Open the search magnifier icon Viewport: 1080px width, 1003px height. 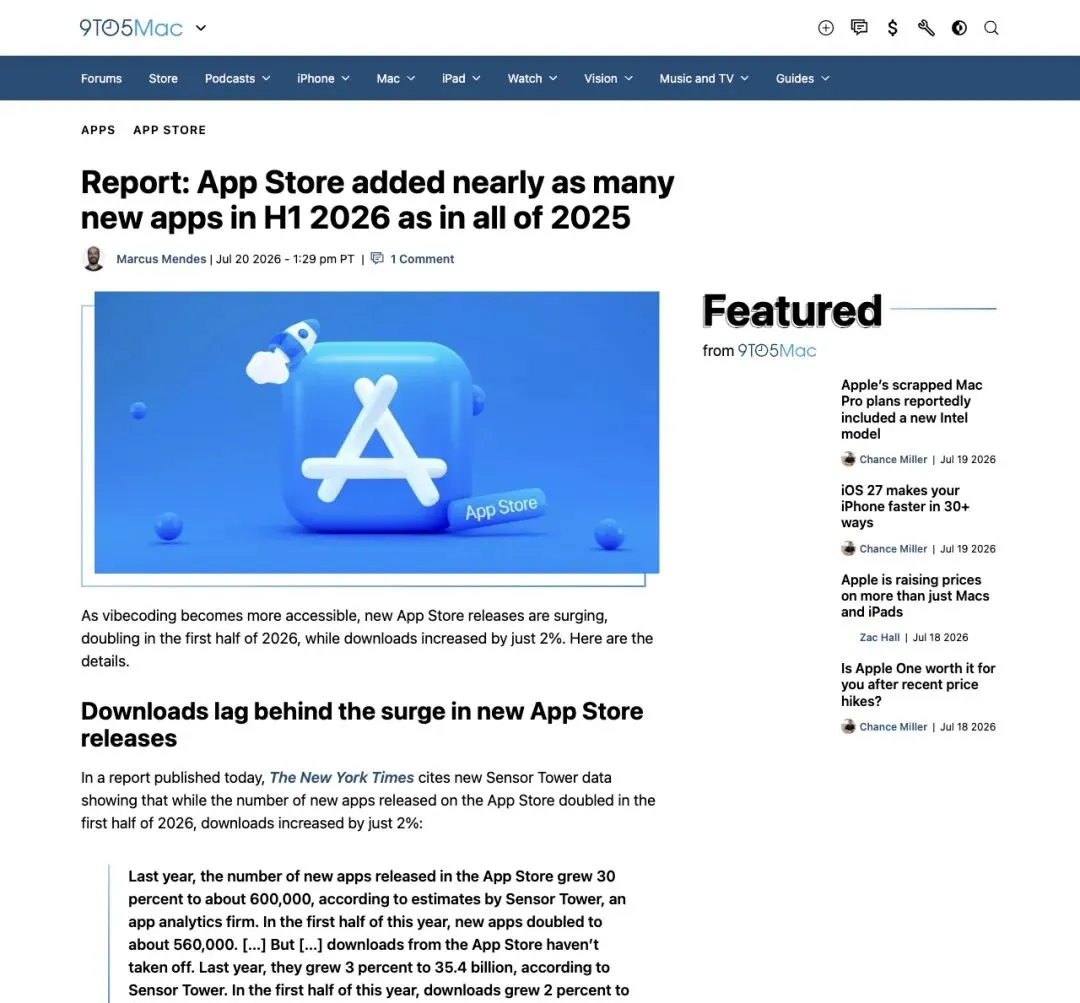pos(991,28)
